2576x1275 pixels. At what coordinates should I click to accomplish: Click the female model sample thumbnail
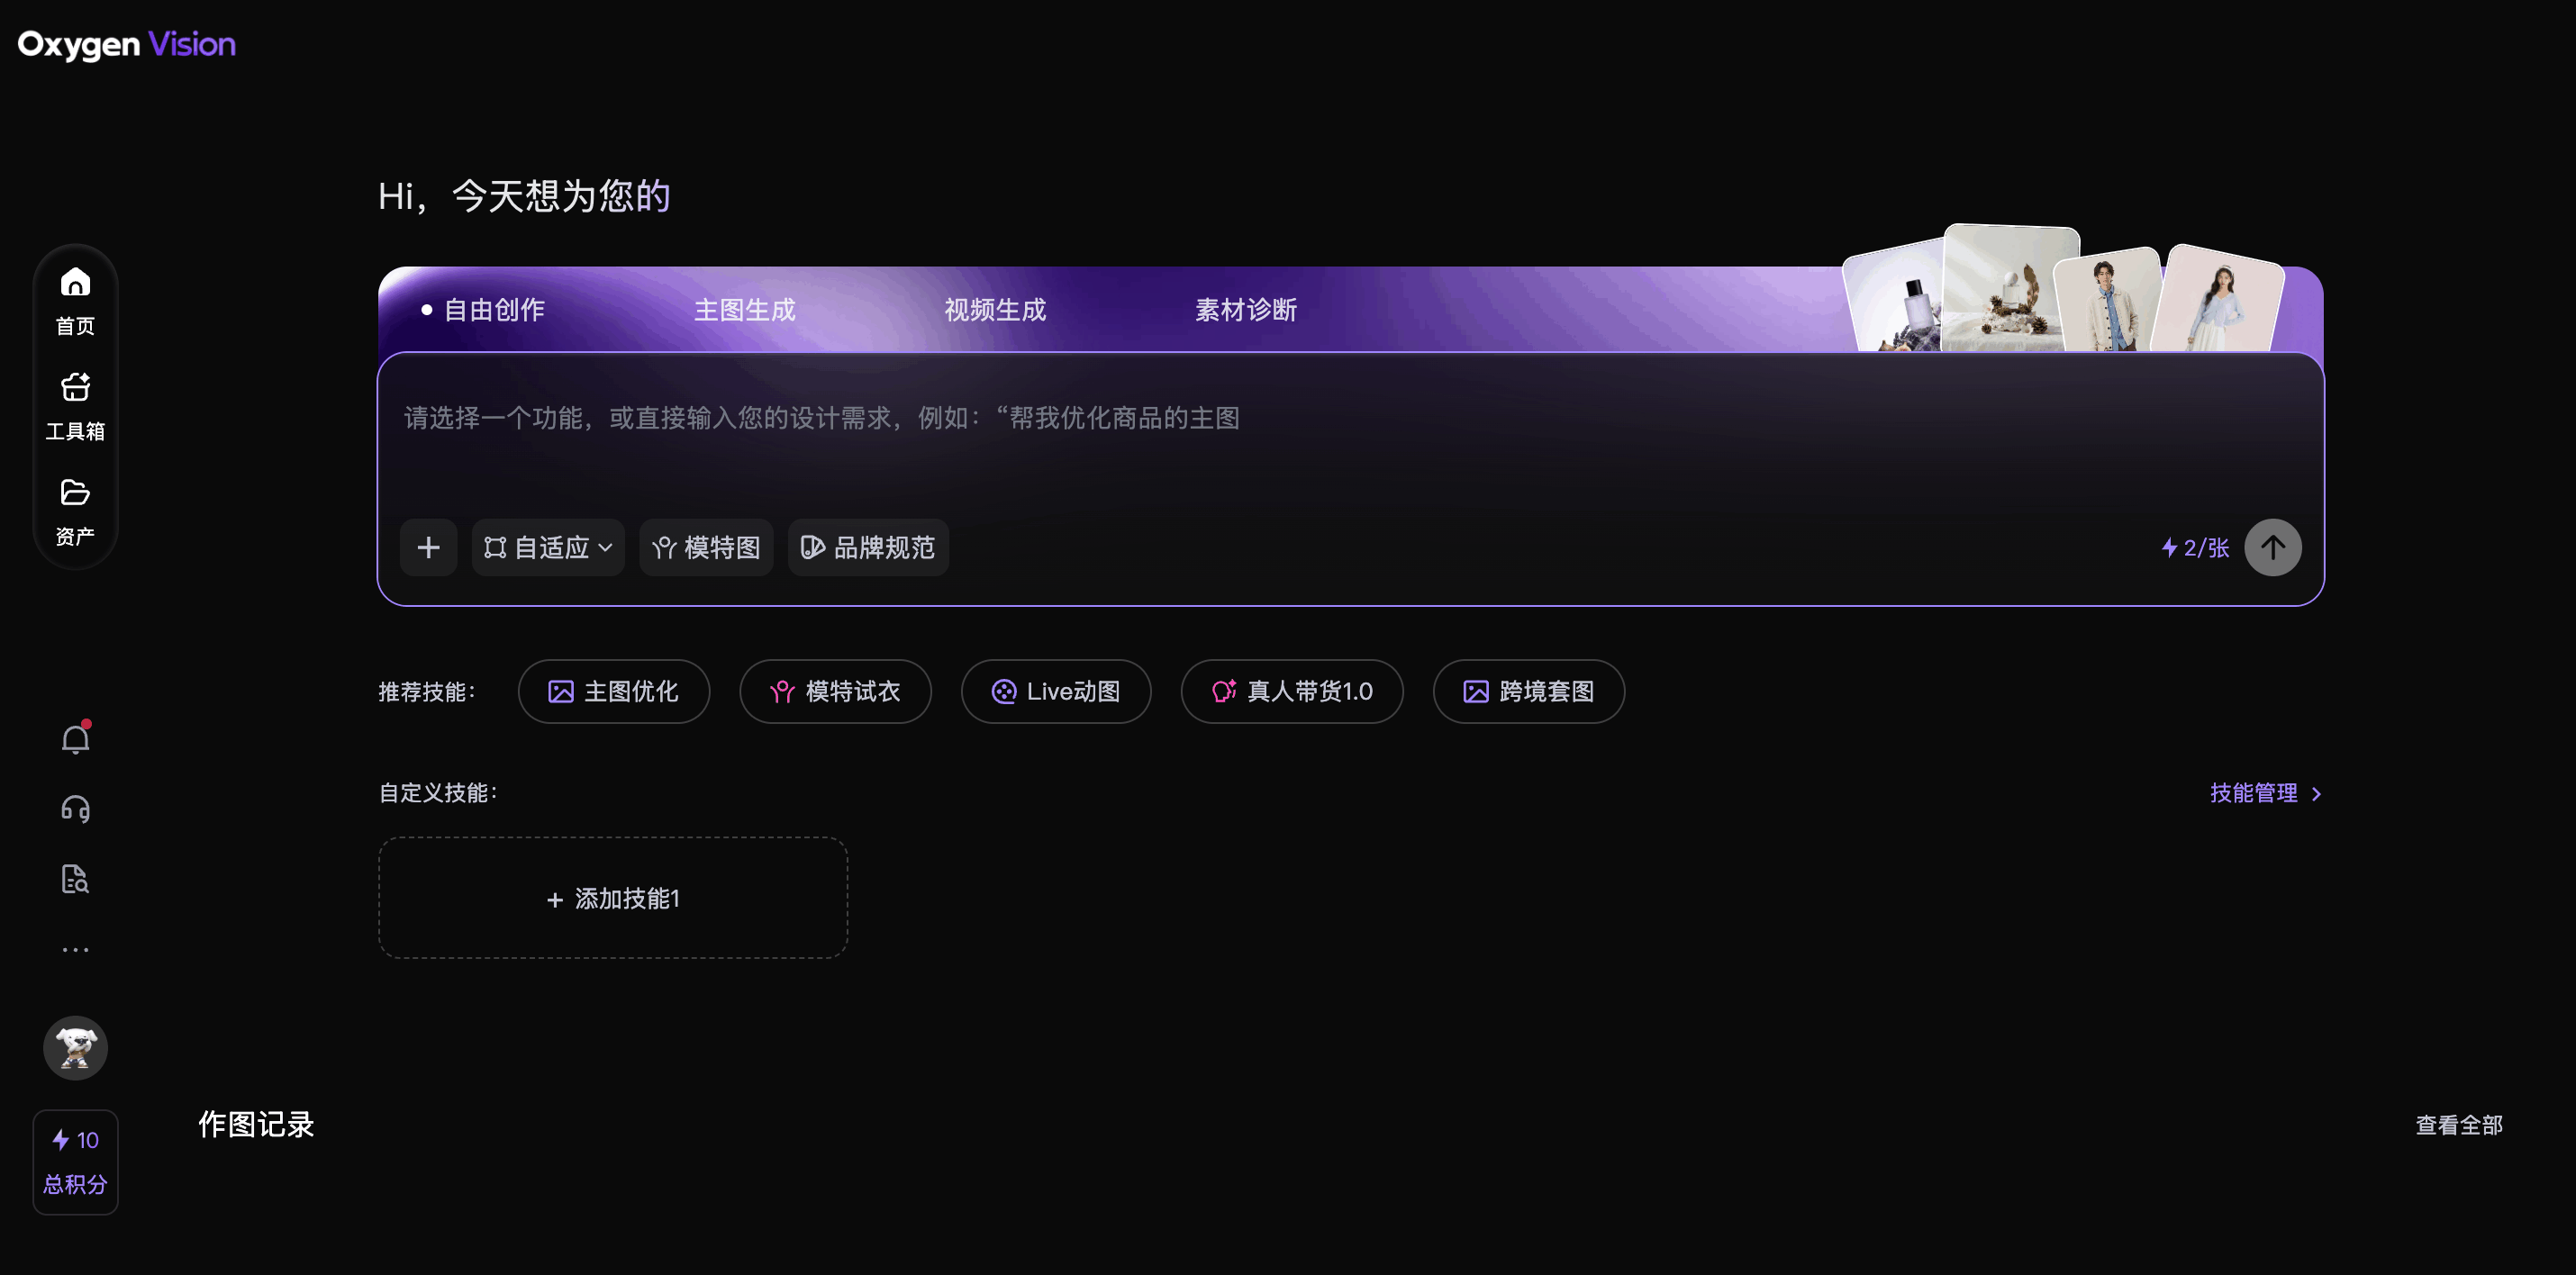[x=2220, y=300]
